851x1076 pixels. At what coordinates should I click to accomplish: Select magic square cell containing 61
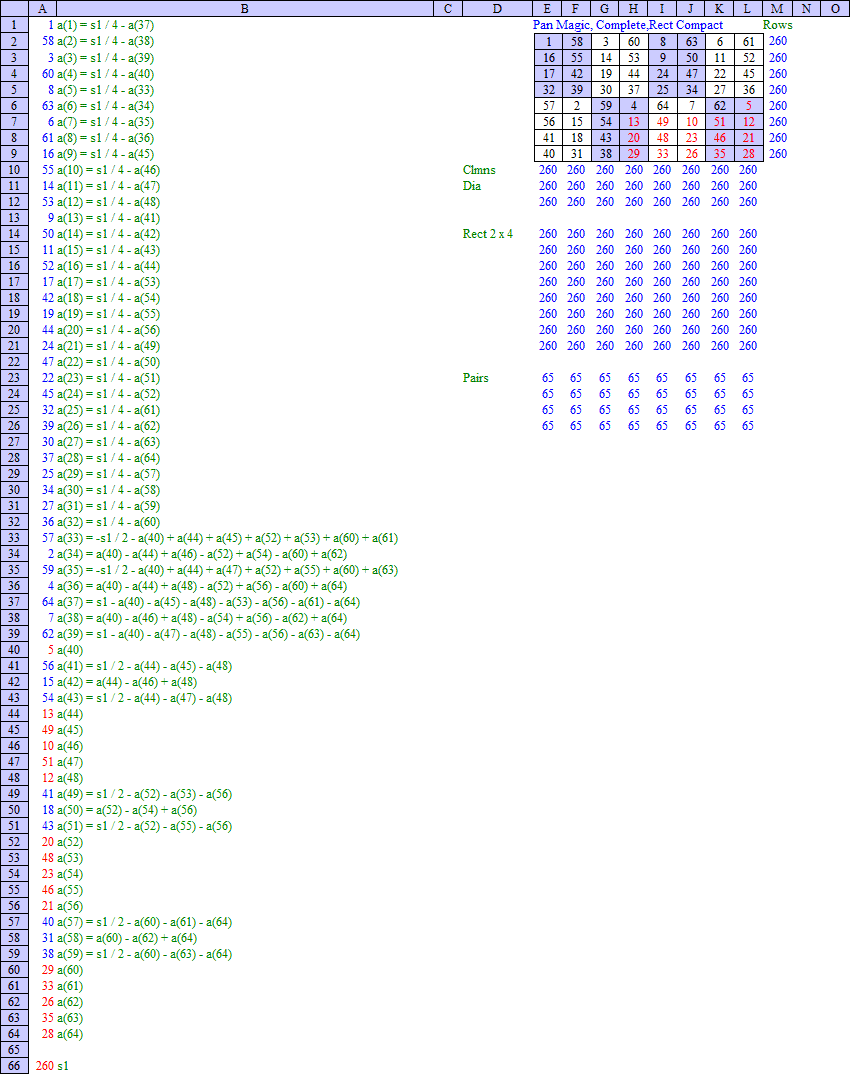pos(748,42)
